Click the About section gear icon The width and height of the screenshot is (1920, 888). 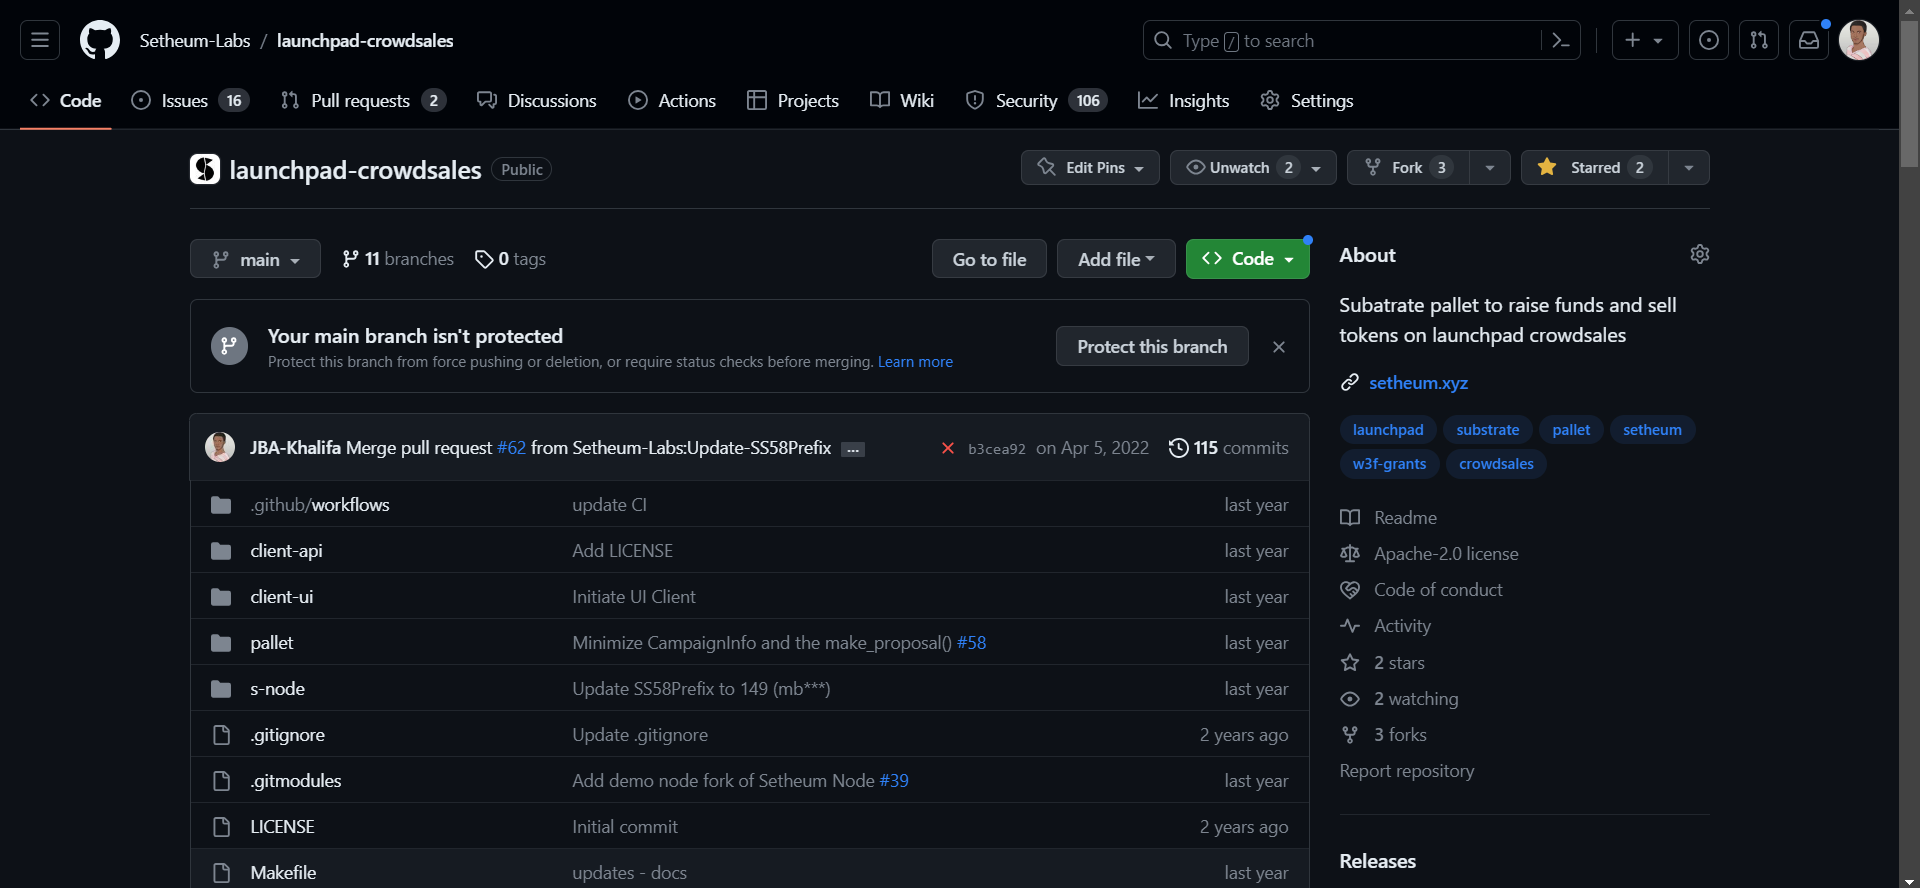click(1699, 254)
